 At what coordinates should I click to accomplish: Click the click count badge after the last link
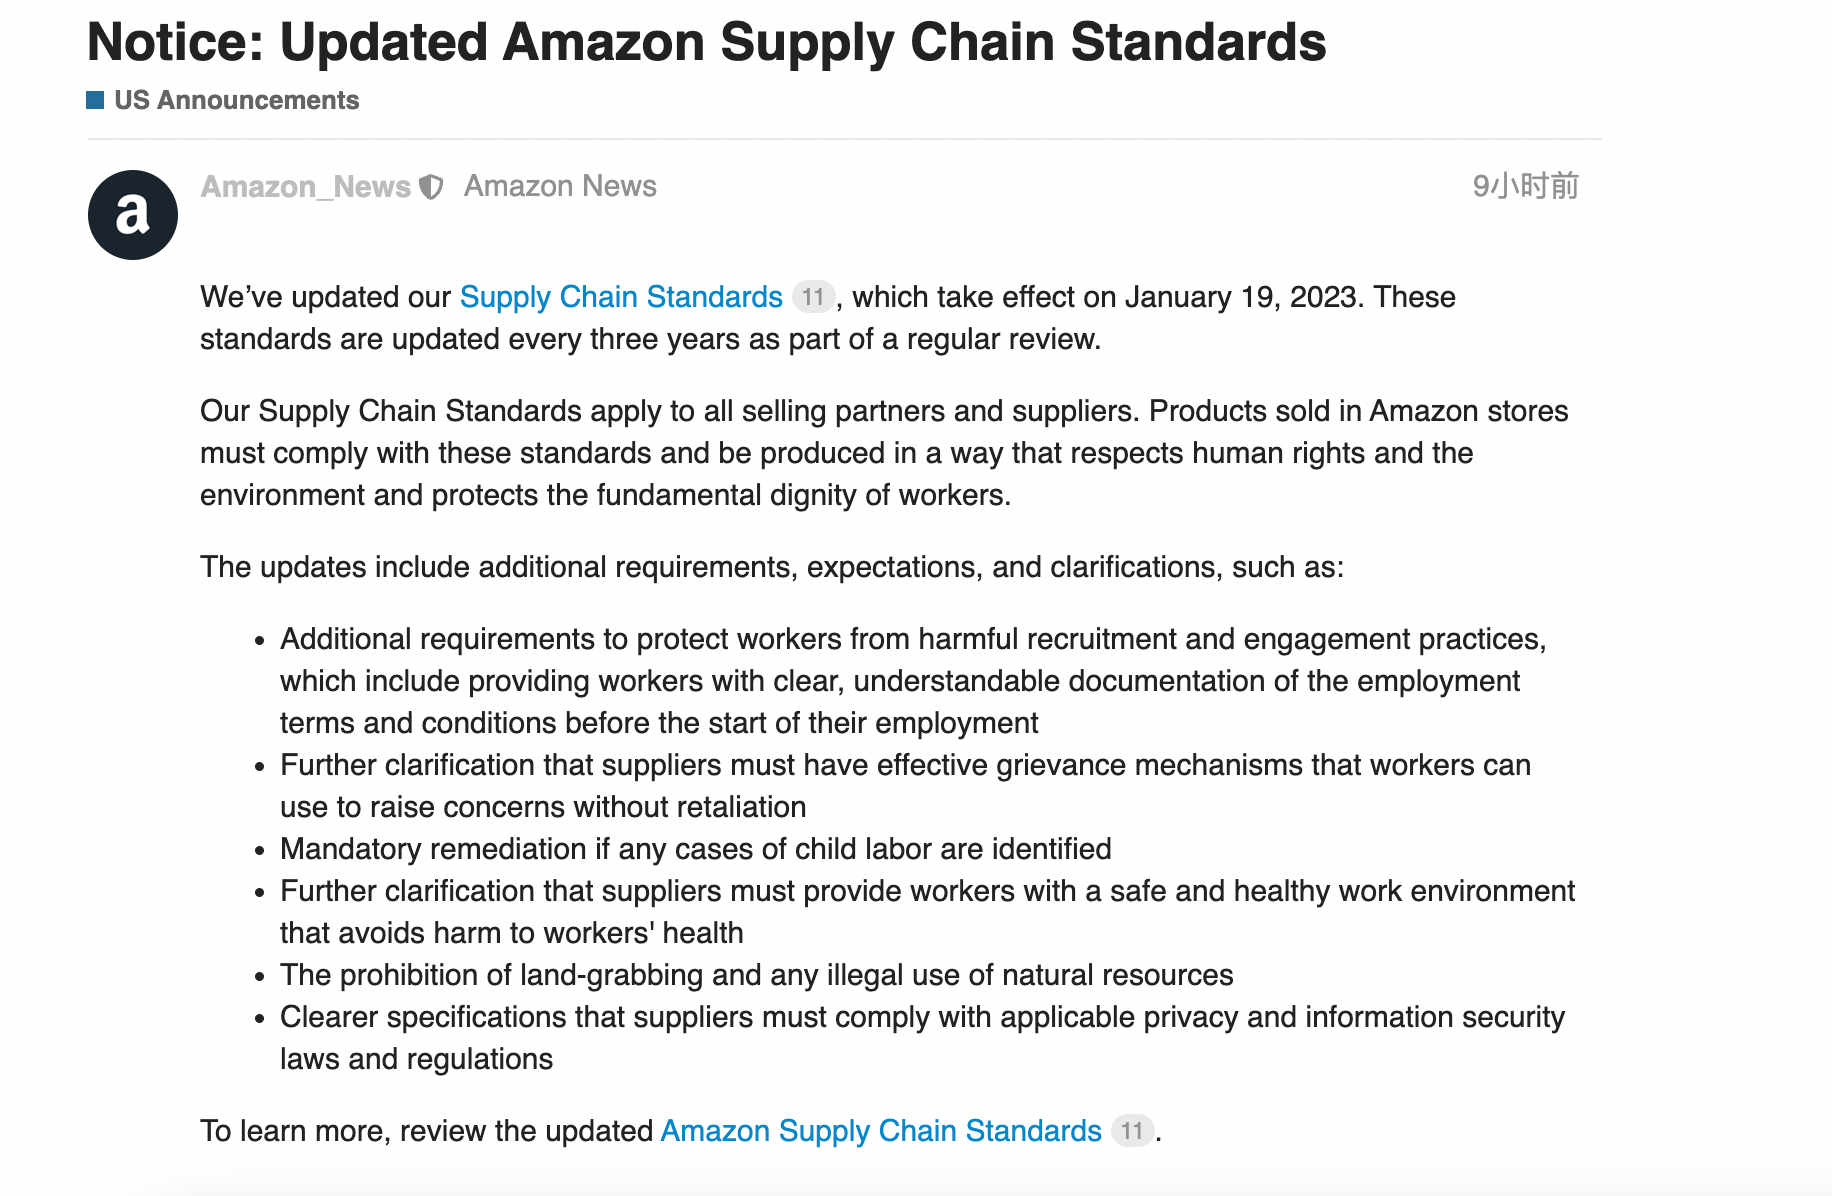point(1132,1131)
